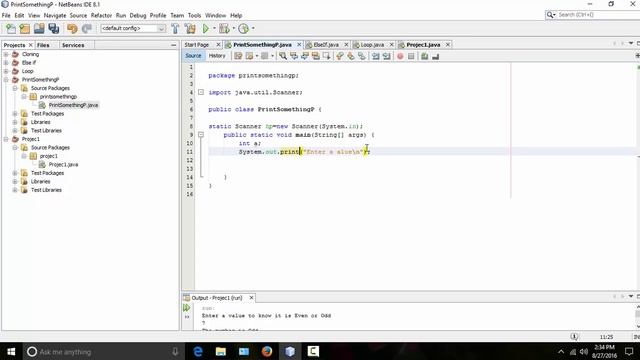640x360 pixels.
Task: Open the Refactor menu
Action: coord(101,15)
